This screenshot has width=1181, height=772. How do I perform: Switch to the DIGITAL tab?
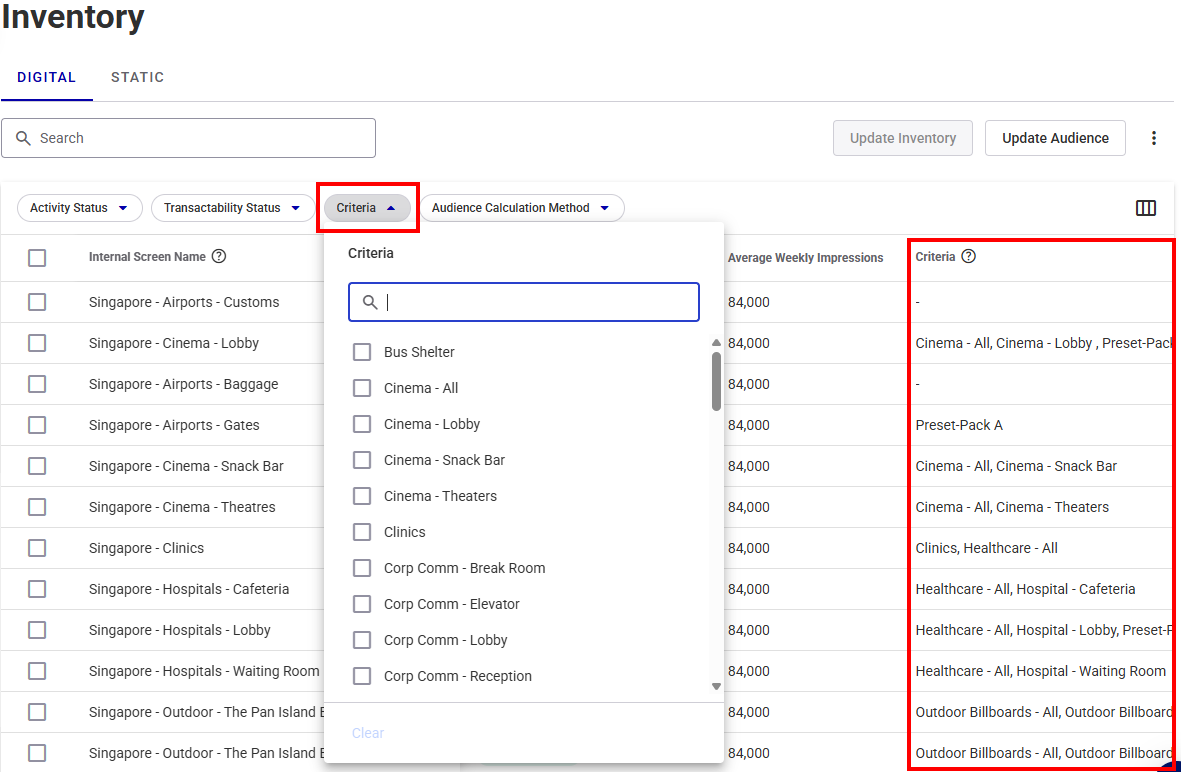pyautogui.click(x=47, y=77)
